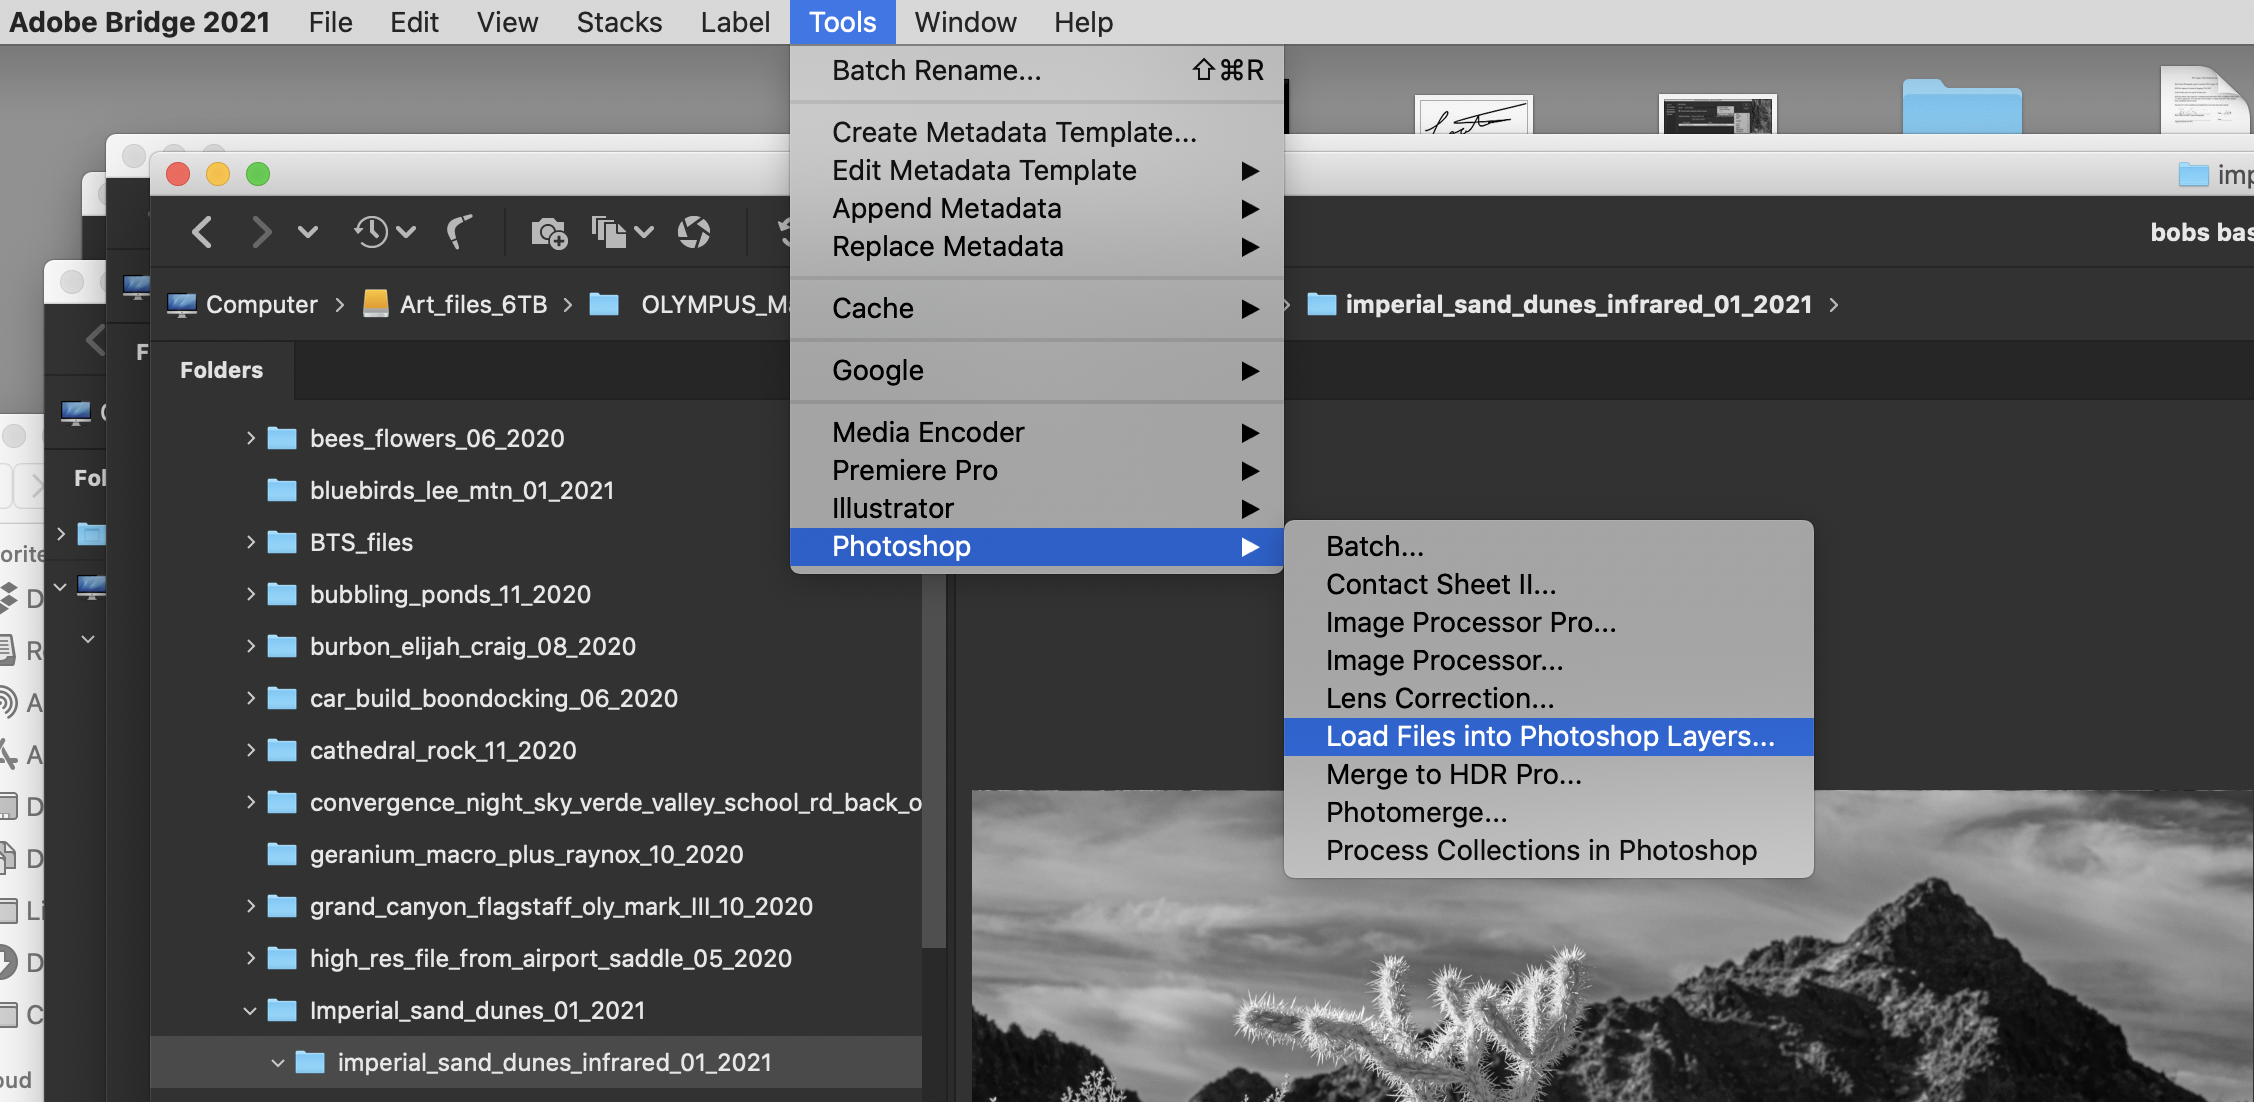Click Art_files_6TB in the breadcrumb path

tap(472, 304)
